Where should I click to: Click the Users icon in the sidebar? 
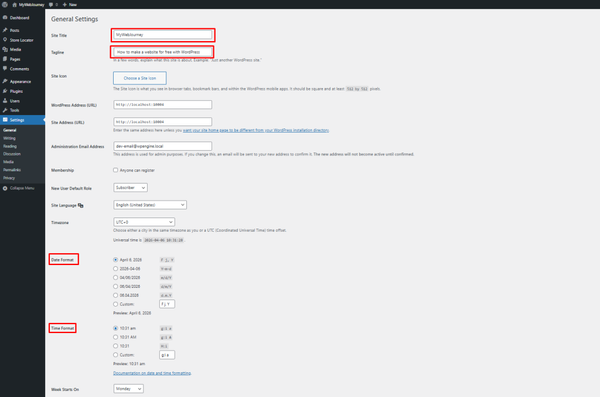pyautogui.click(x=5, y=101)
